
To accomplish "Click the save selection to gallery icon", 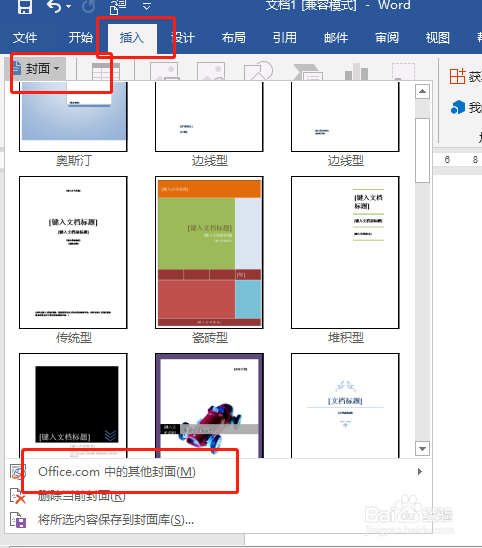I will tap(17, 520).
